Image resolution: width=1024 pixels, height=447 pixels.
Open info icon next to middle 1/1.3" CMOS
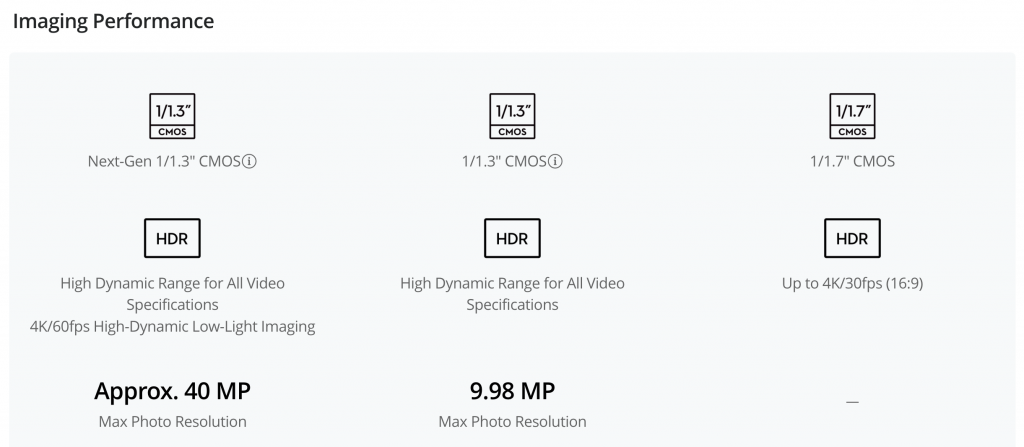(555, 161)
